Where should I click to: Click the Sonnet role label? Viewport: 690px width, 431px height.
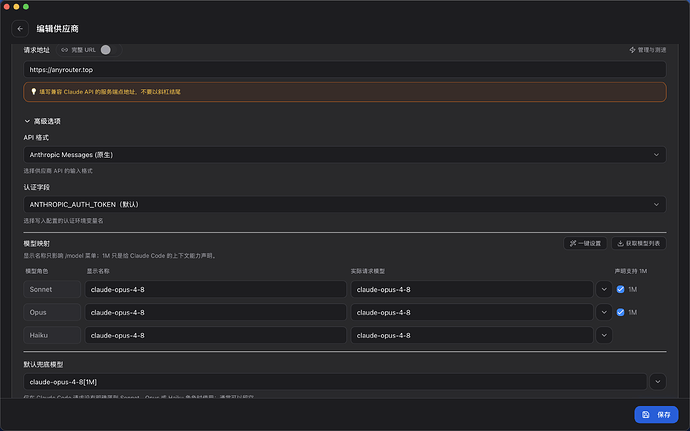(52, 289)
